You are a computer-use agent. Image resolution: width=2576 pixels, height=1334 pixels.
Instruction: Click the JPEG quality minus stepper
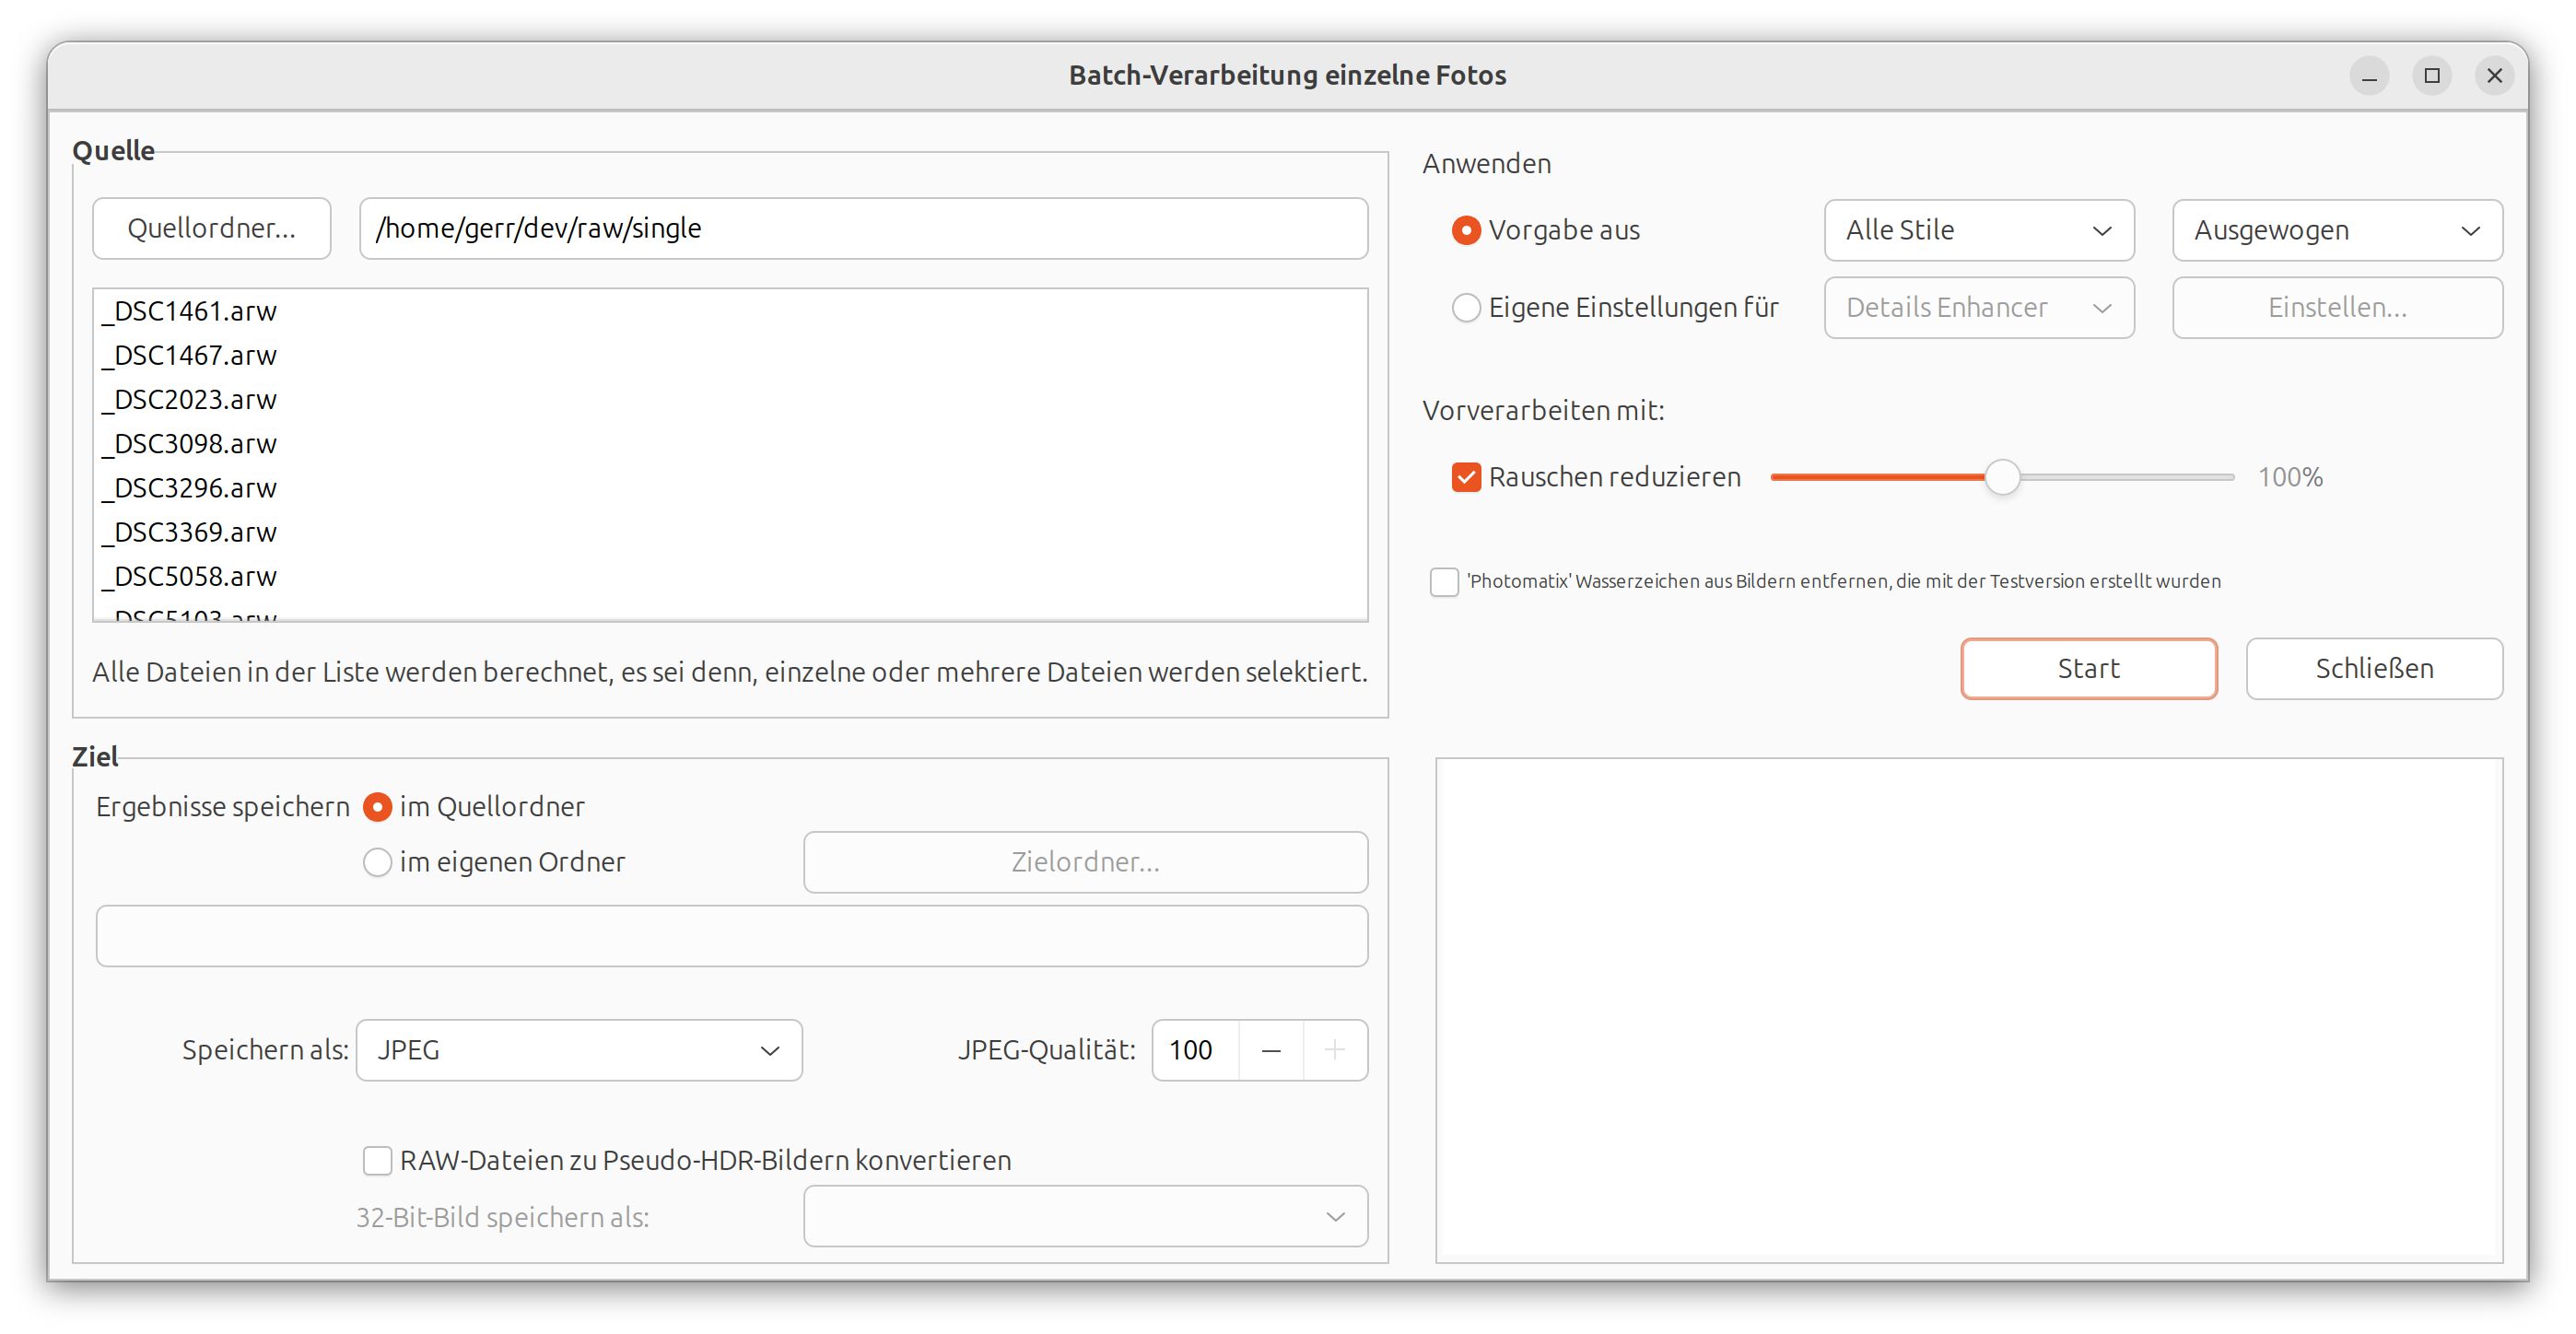[x=1271, y=1050]
